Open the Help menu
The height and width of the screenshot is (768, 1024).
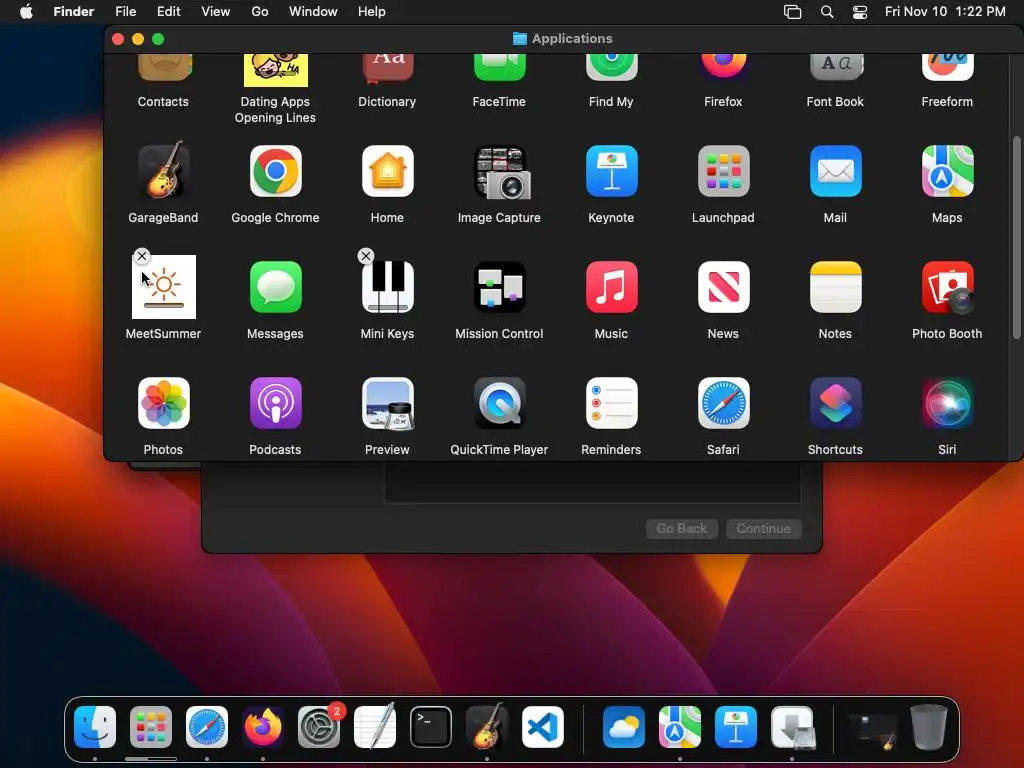372,12
